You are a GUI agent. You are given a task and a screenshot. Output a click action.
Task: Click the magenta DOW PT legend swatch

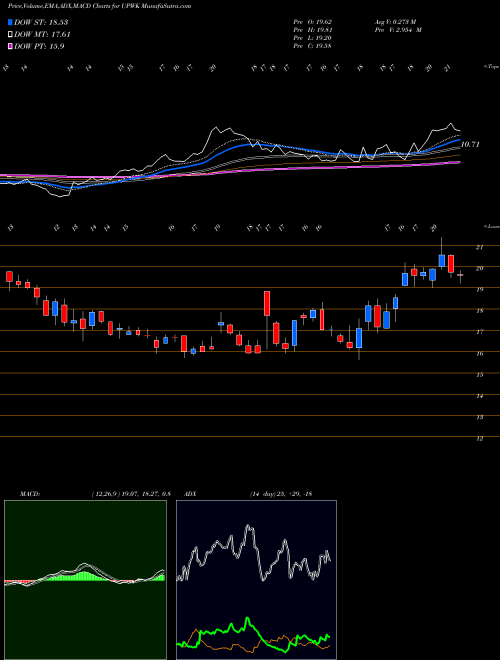[10, 47]
